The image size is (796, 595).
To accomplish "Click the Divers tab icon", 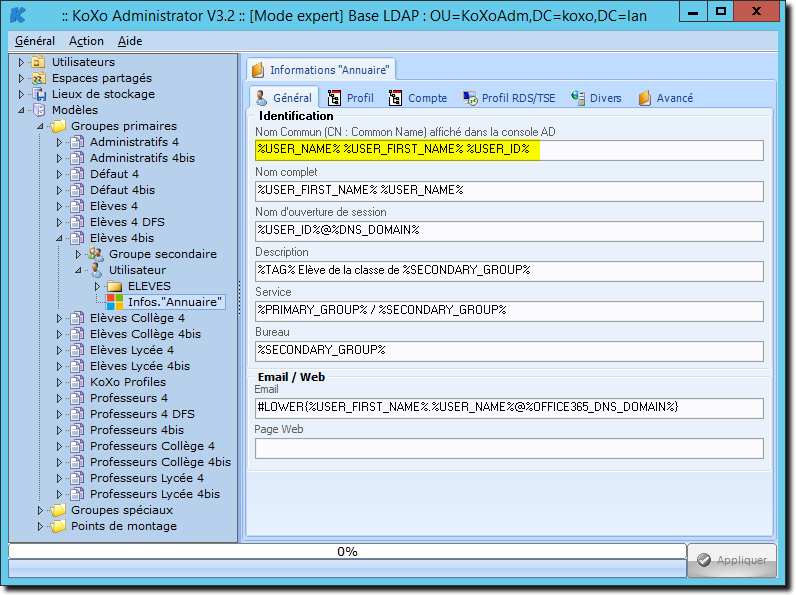I will [578, 97].
